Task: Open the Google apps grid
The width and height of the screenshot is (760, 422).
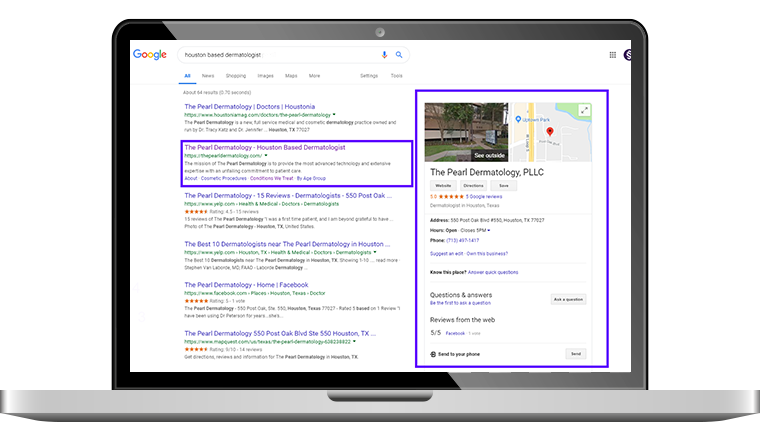Action: pyautogui.click(x=613, y=55)
